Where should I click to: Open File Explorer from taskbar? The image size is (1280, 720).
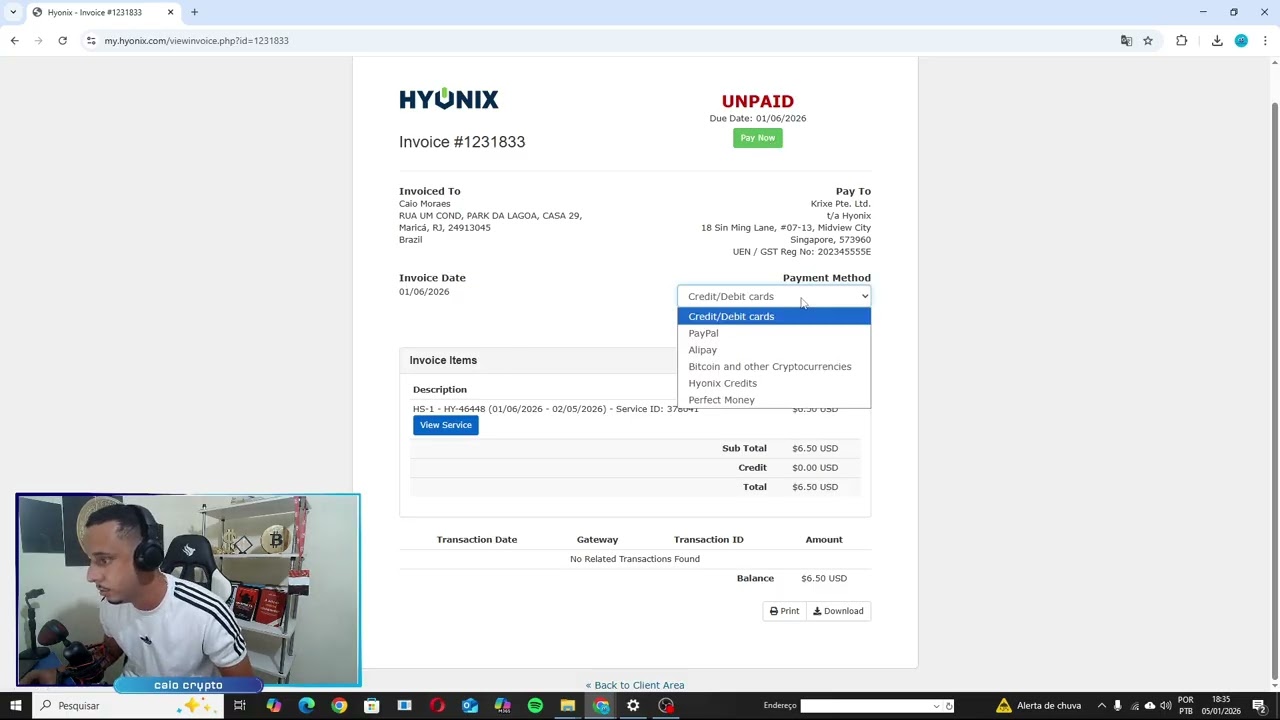pos(568,706)
